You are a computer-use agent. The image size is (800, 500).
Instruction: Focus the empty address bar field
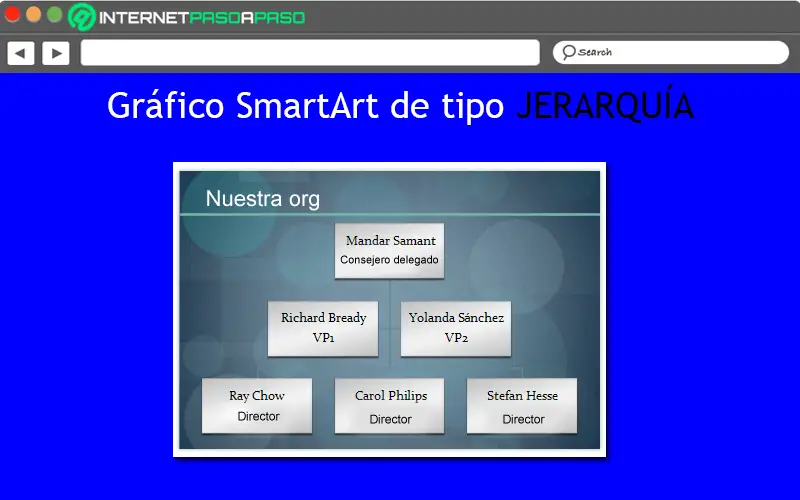310,53
